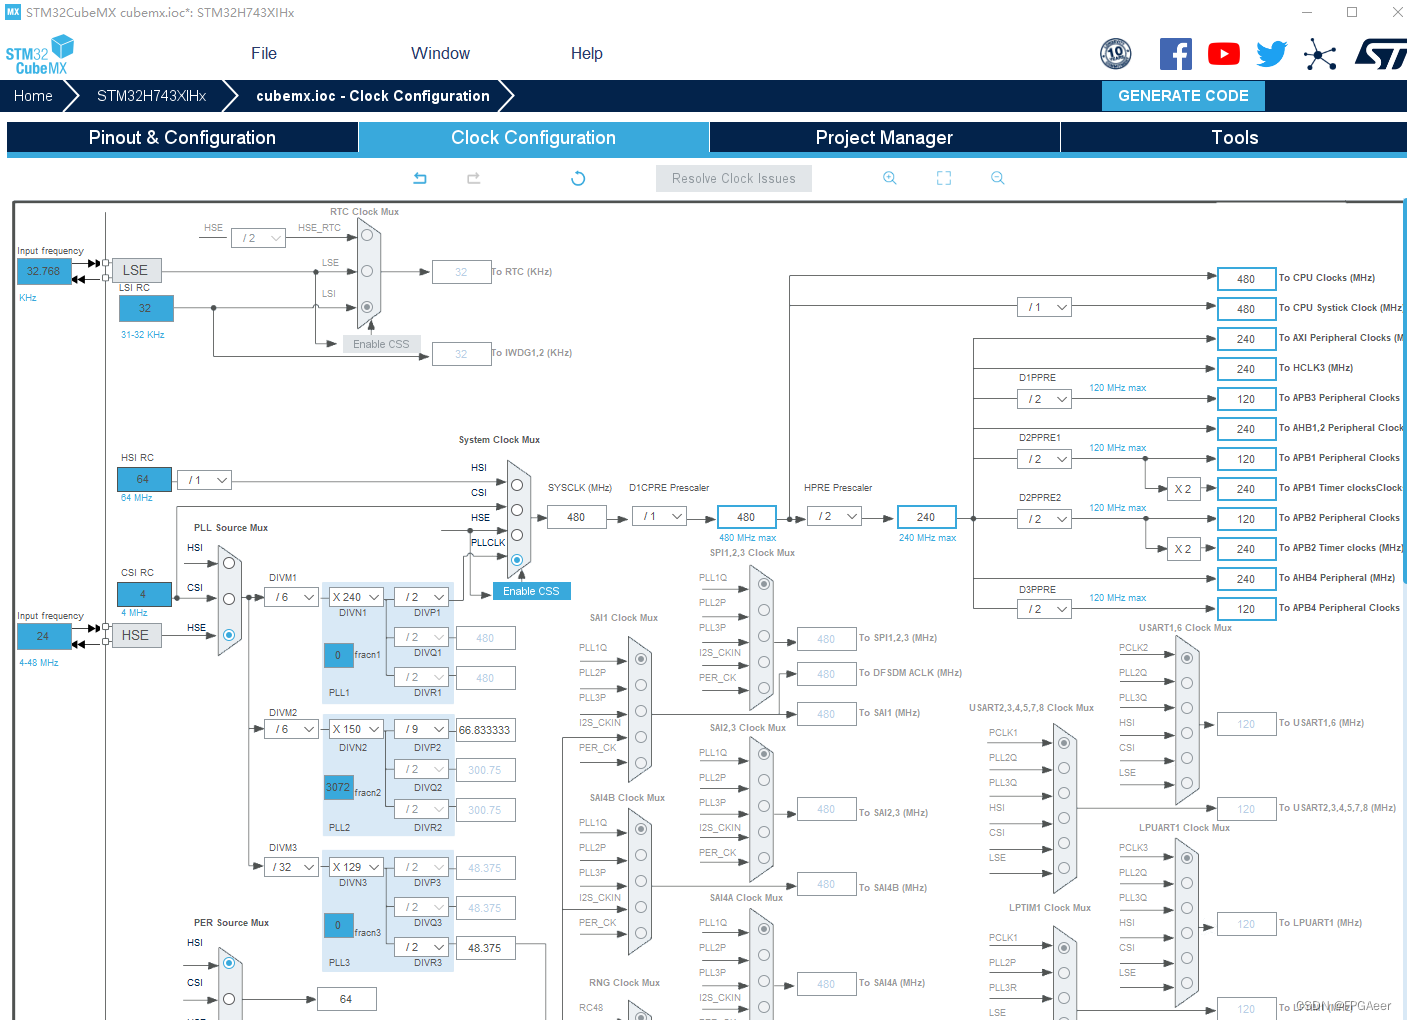Edit the fracn1 0 field
1407x1020 pixels.
[338, 655]
